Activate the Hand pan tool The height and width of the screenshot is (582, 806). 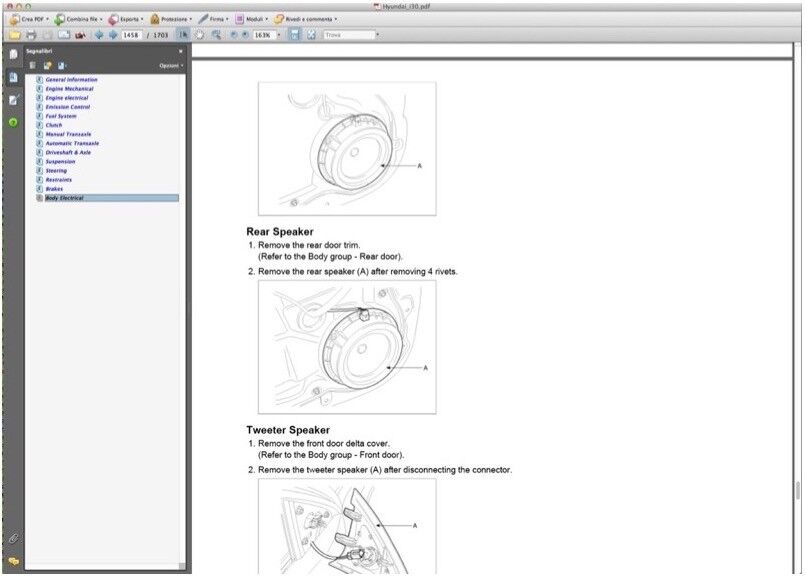click(x=199, y=35)
